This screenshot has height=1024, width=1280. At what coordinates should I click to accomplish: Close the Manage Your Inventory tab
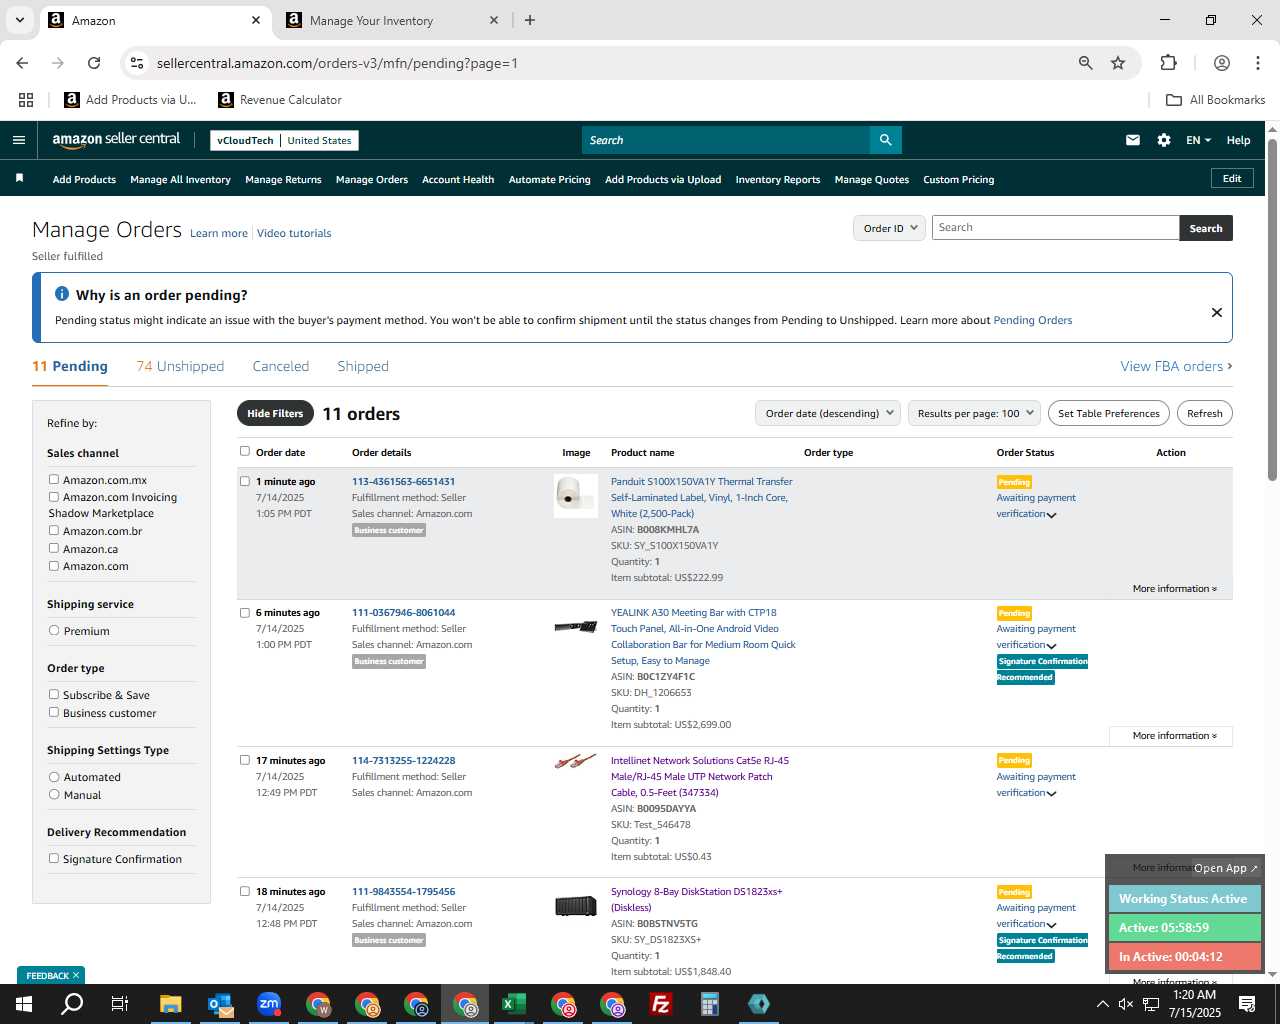point(494,20)
